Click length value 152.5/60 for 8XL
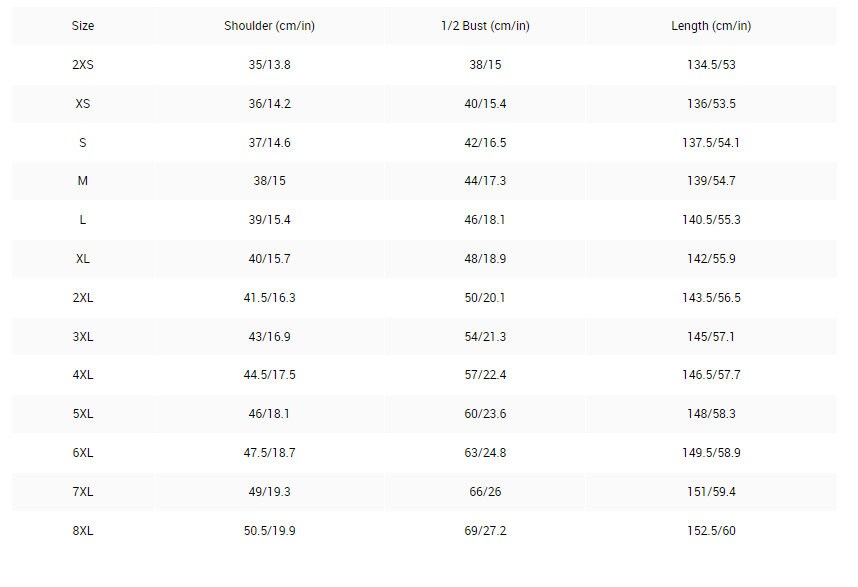Image resolution: width=858 pixels, height=587 pixels. [x=710, y=531]
